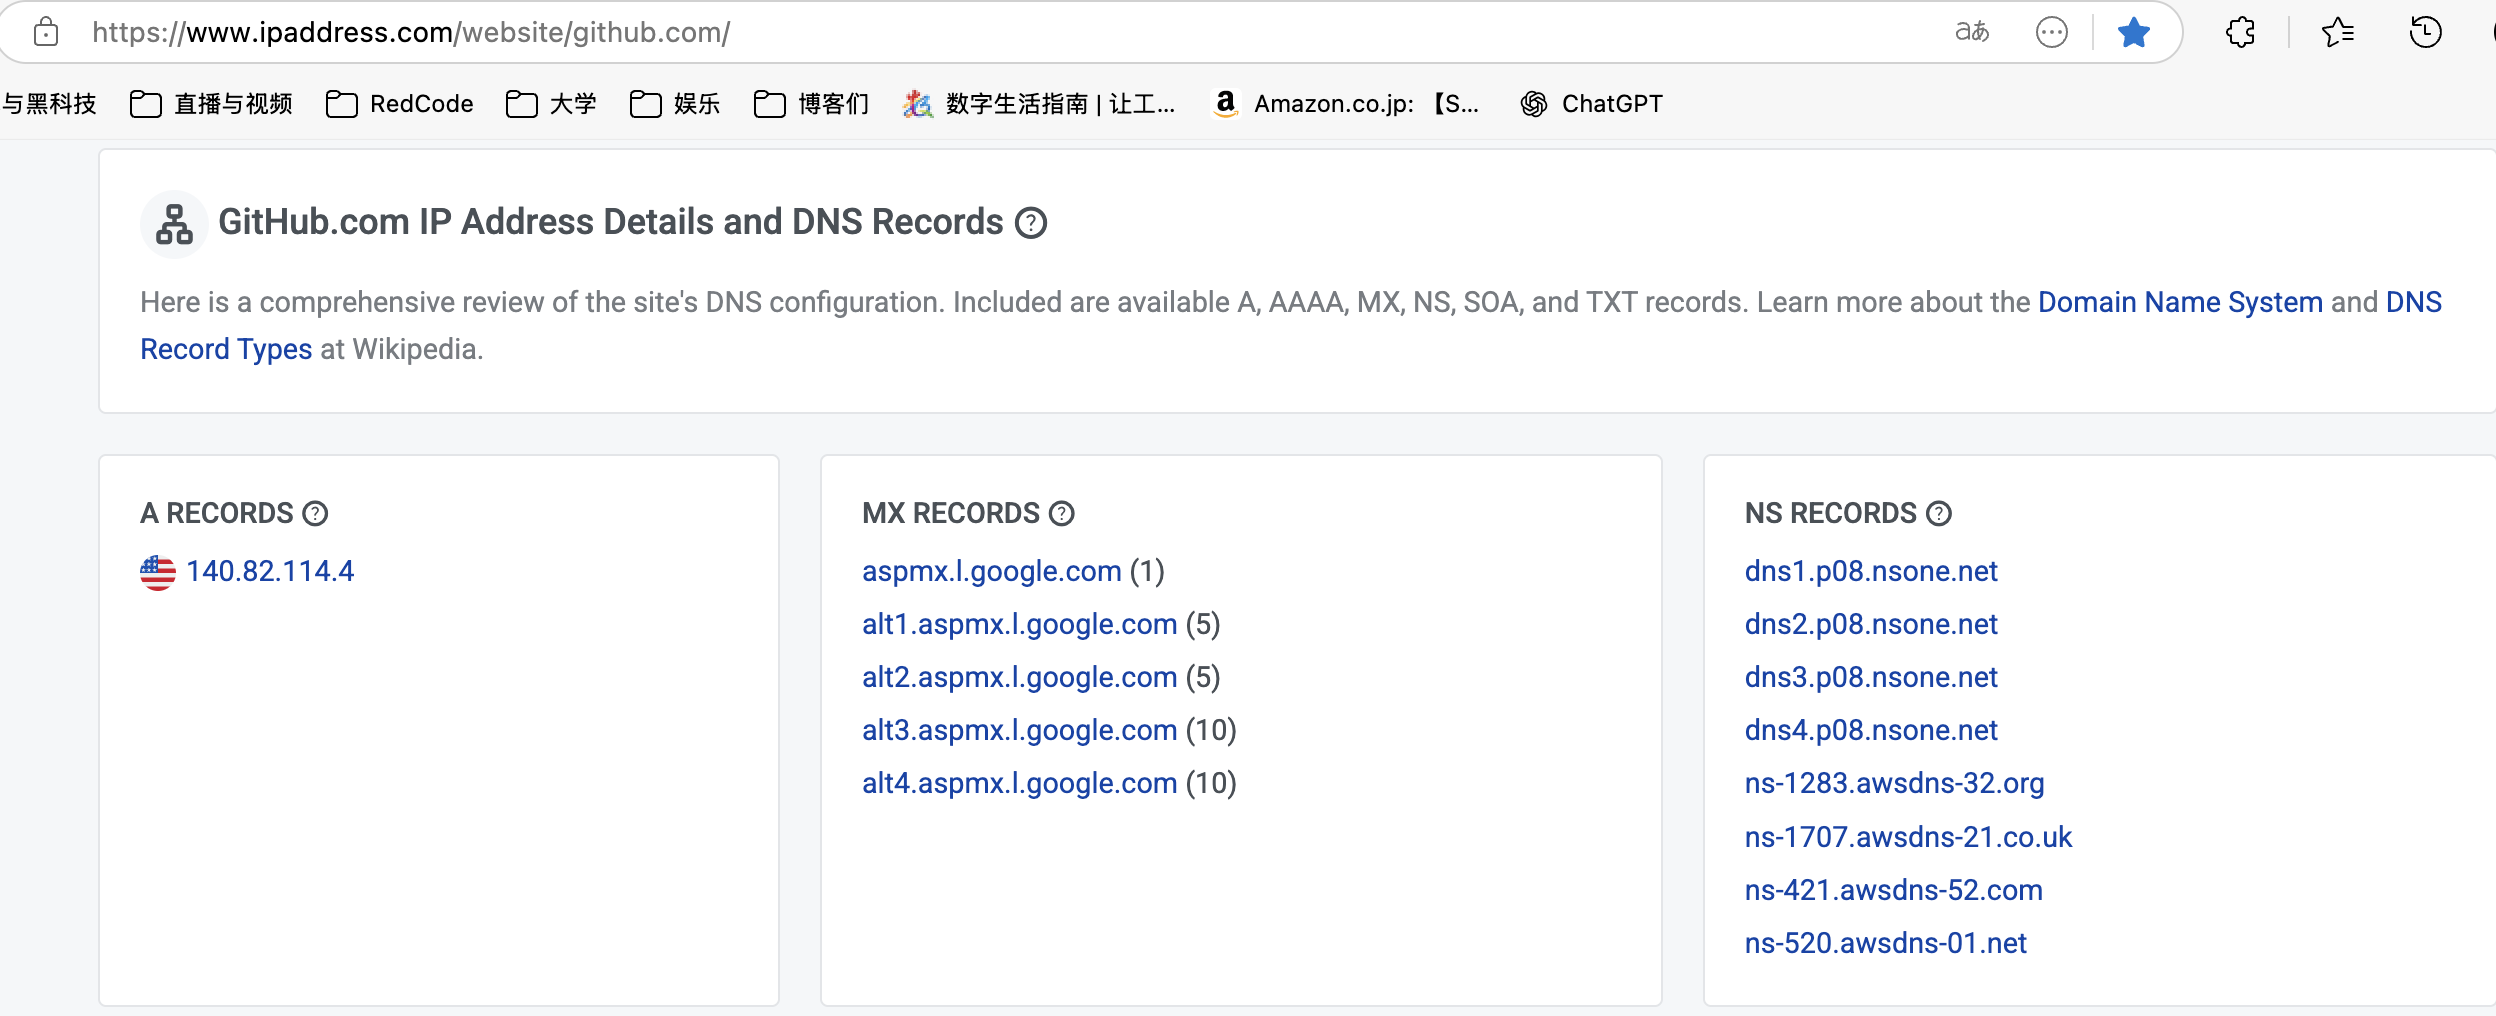Click help icon beside MX RECORDS
The height and width of the screenshot is (1016, 2496).
tap(1061, 514)
